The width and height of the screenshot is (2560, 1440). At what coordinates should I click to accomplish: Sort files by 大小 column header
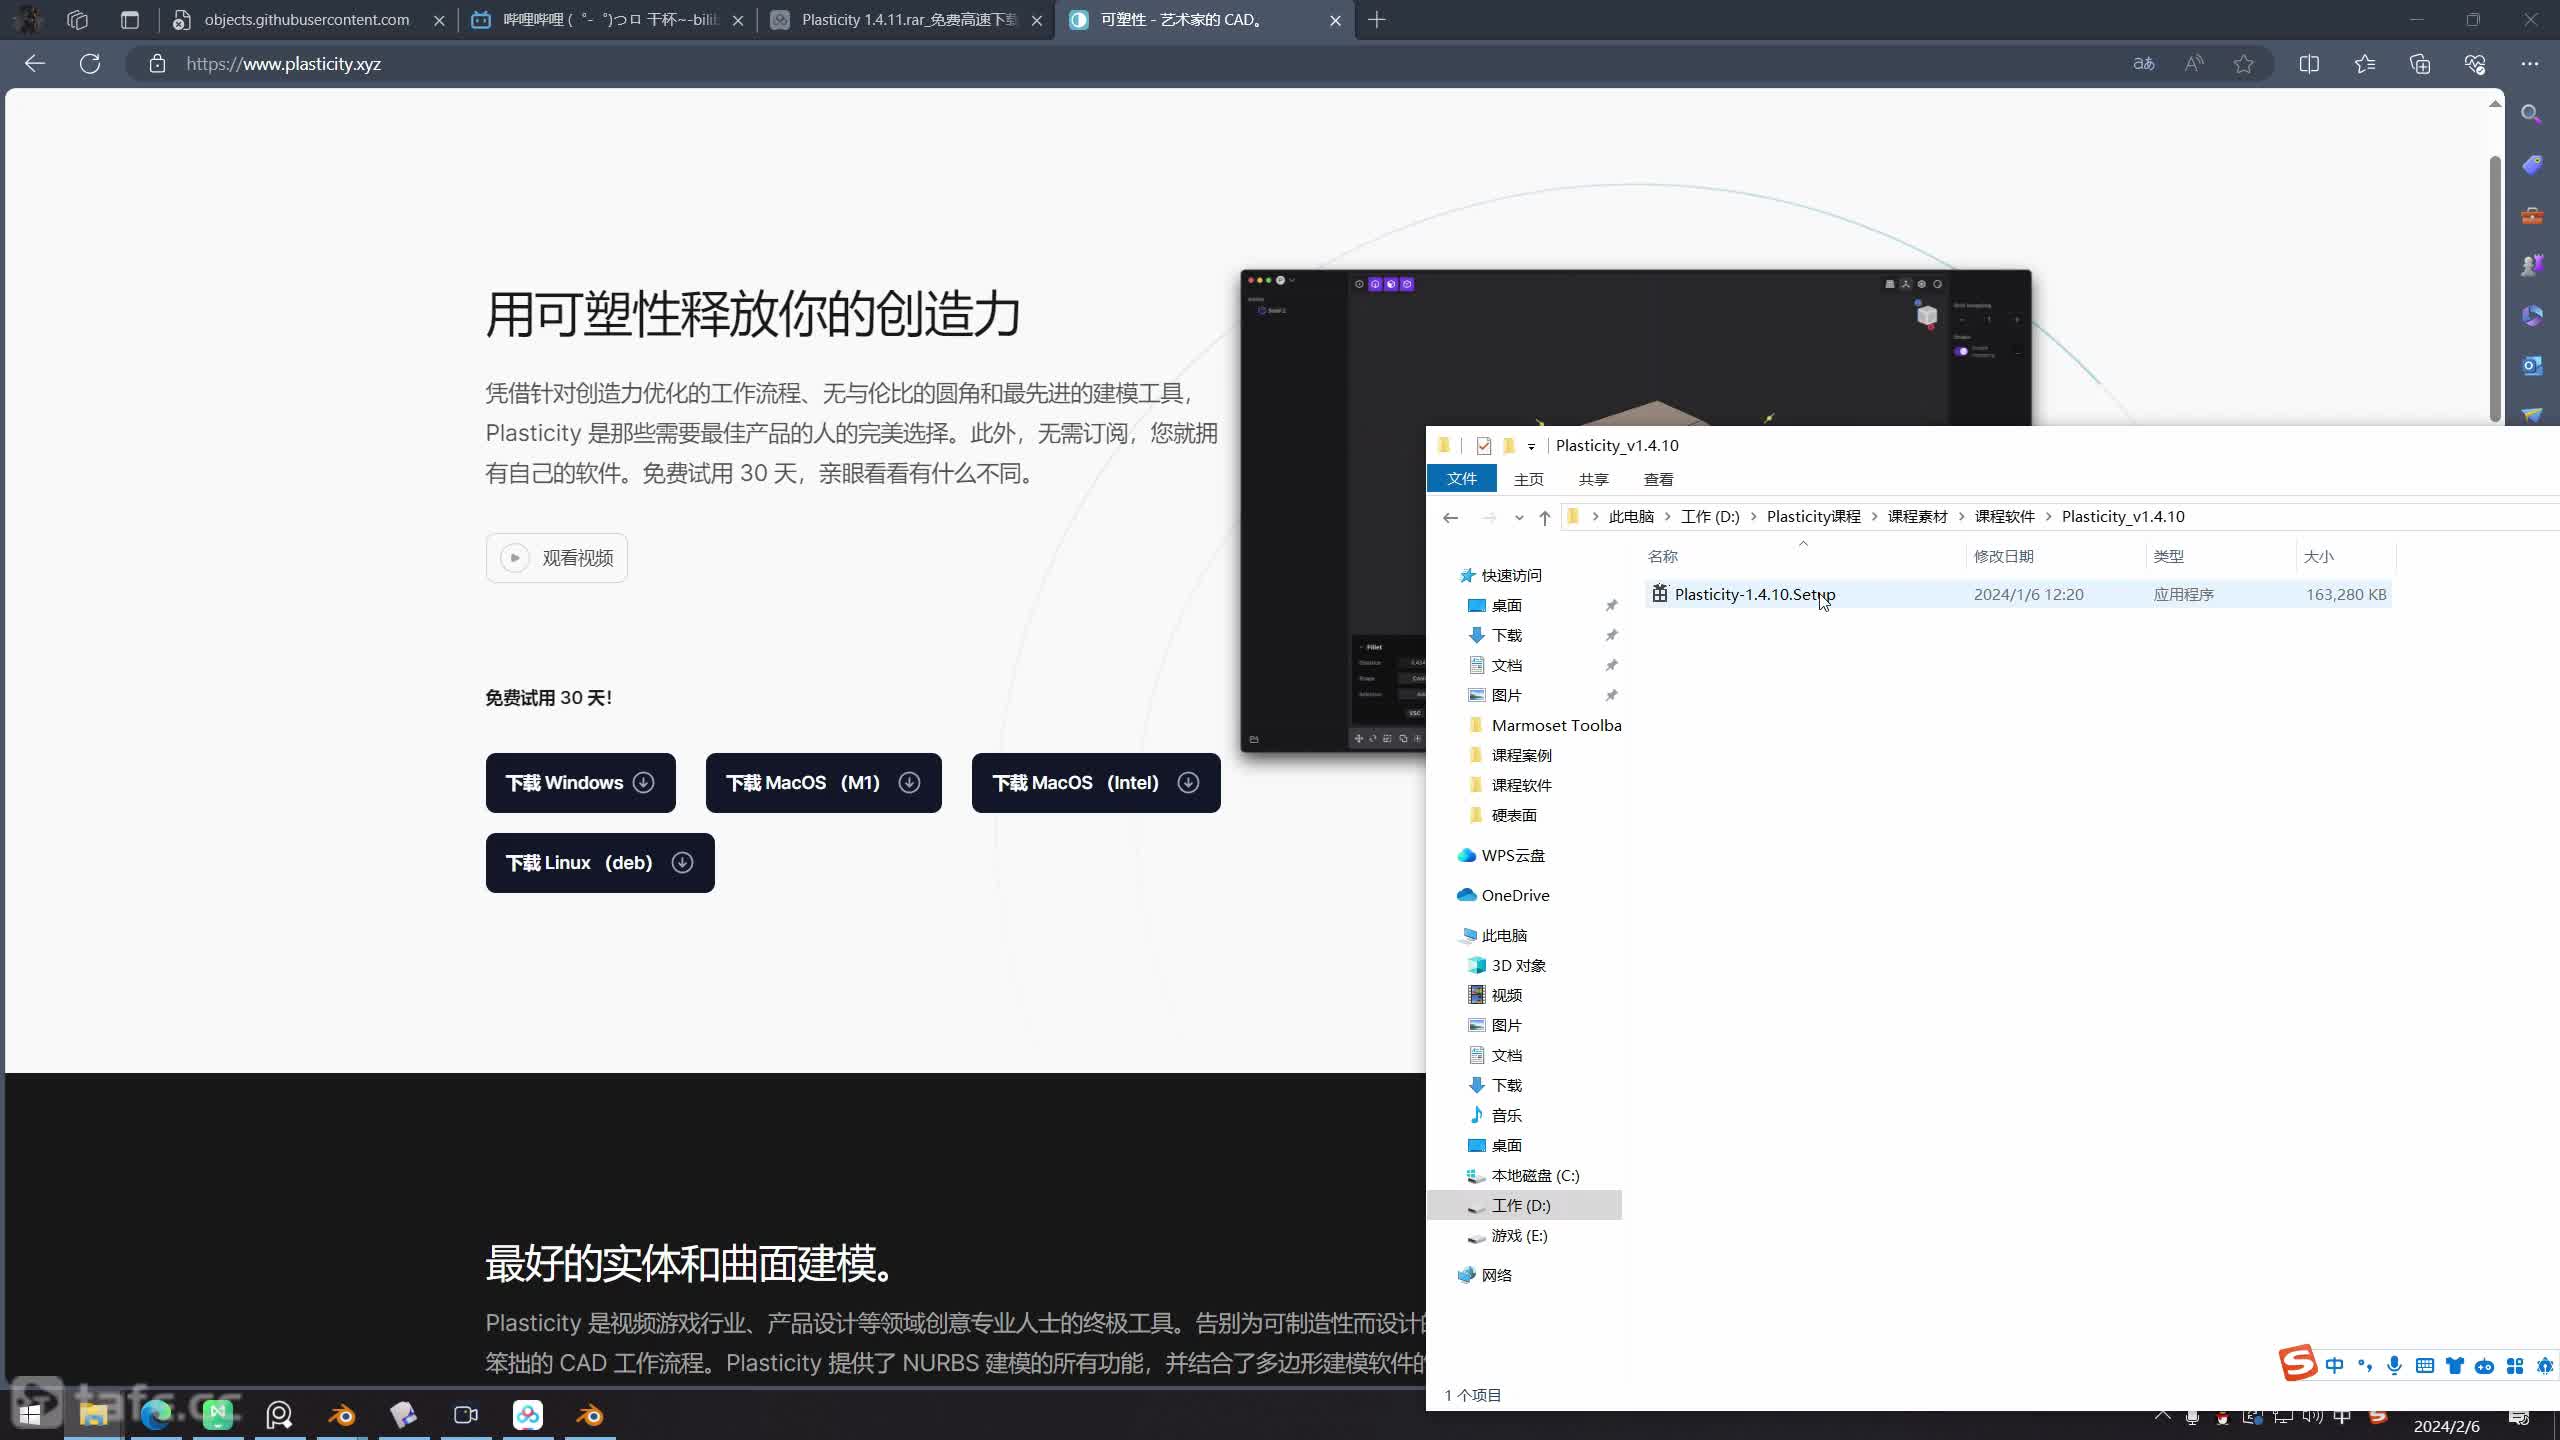click(x=2318, y=557)
